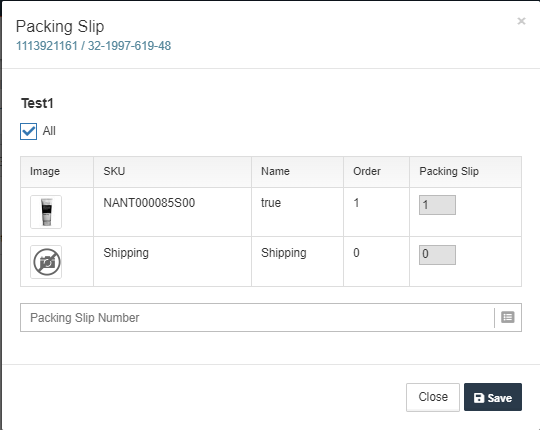This screenshot has height=430, width=540.
Task: Click the list icon beside Packing Slip Number
Action: [x=508, y=317]
